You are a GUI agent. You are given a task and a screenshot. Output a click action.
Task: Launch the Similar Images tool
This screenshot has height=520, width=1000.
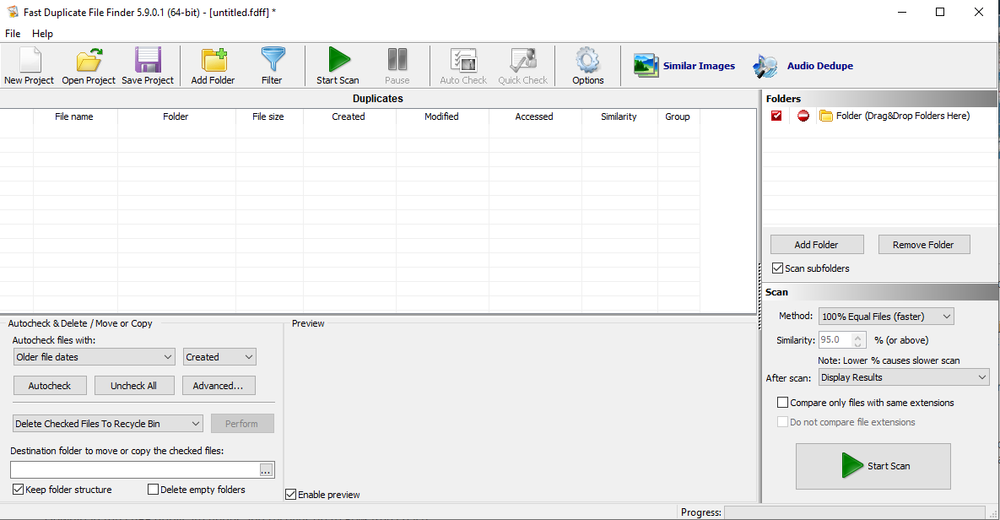pos(684,66)
